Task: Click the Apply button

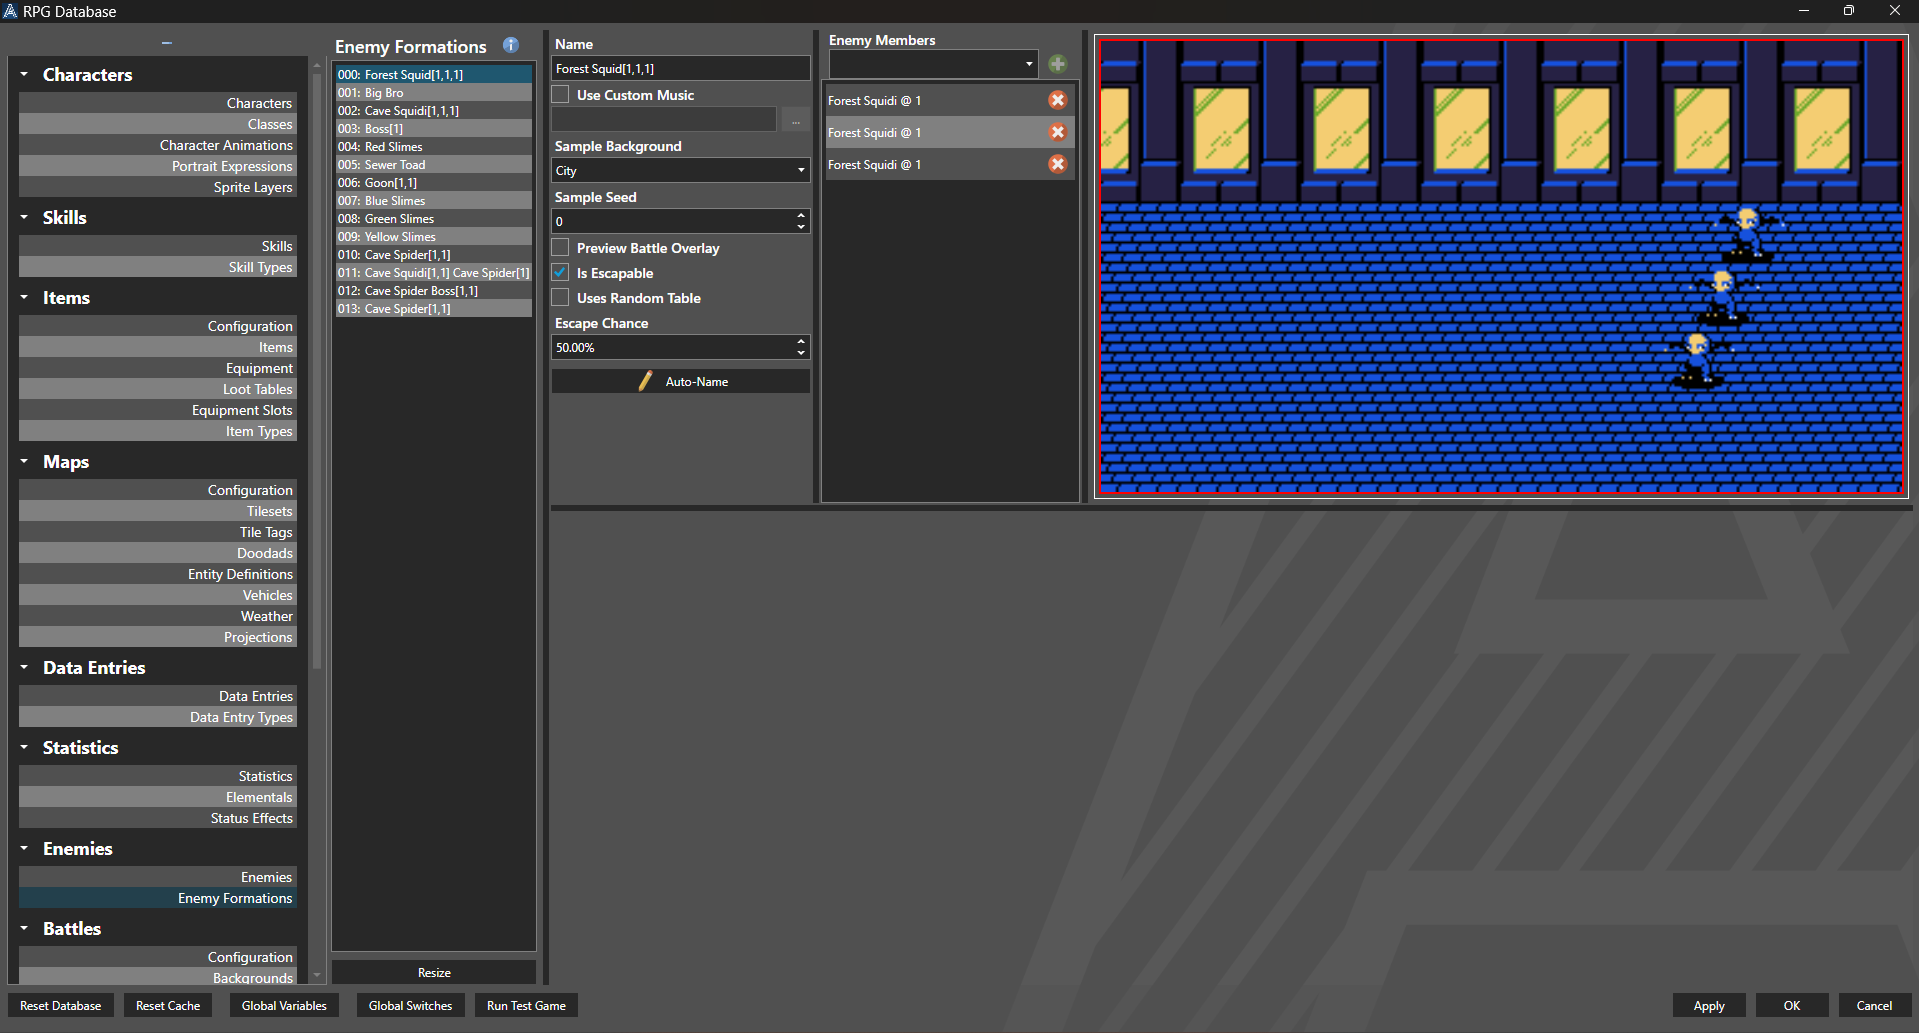Action: tap(1708, 1006)
